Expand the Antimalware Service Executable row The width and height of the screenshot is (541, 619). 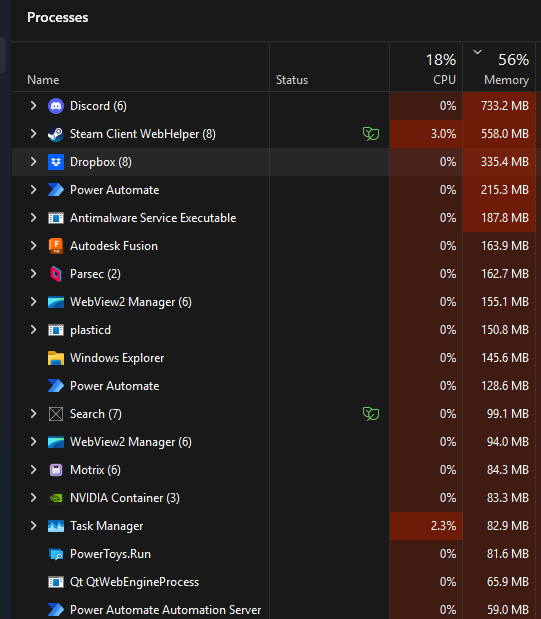[34, 218]
